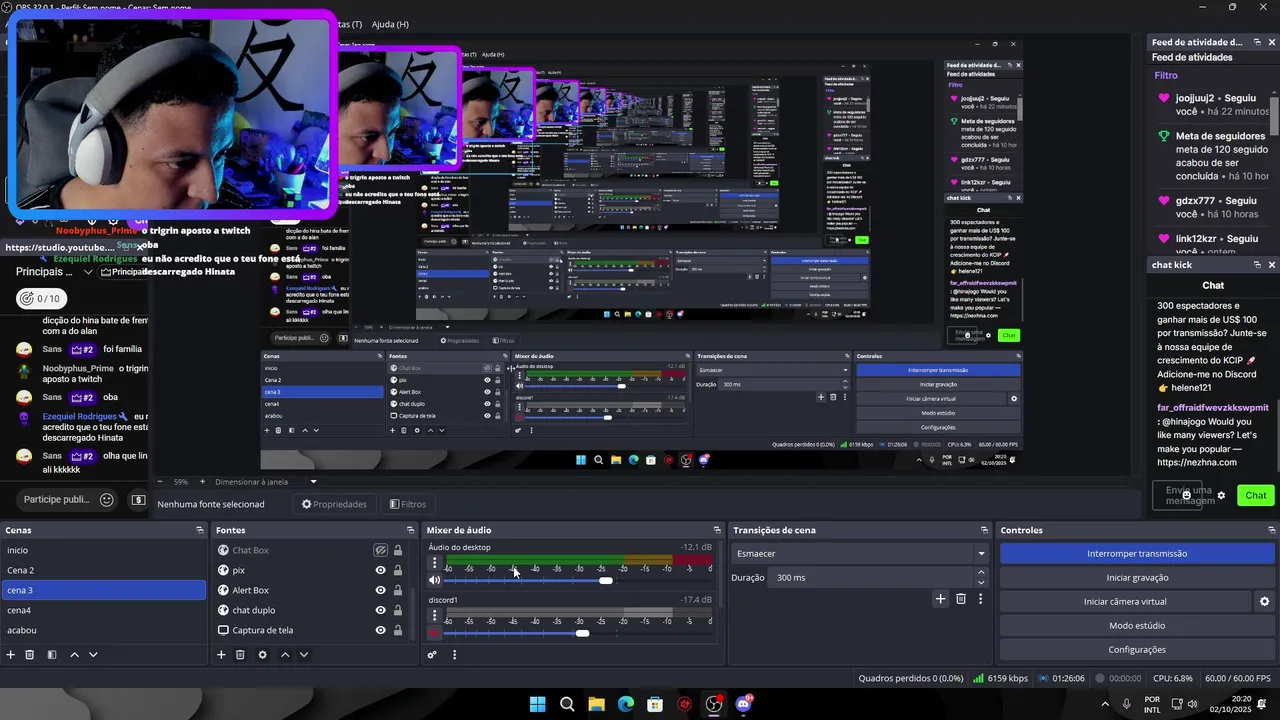The image size is (1280, 720).
Task: Open audio mixer options menu at bottom
Action: 454,655
